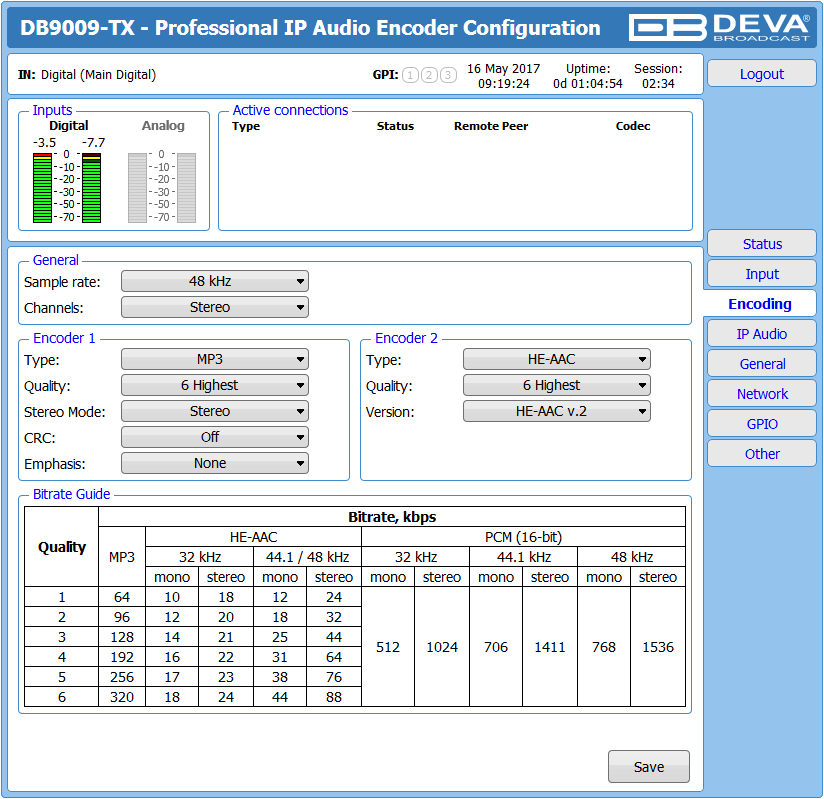Open the HE-AAC Version dropdown
Viewport: 824px width, 799px height.
[x=557, y=411]
